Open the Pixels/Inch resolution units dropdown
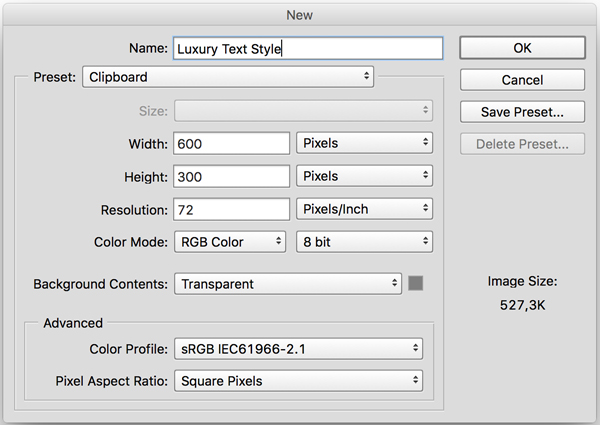The image size is (600, 425). (365, 209)
